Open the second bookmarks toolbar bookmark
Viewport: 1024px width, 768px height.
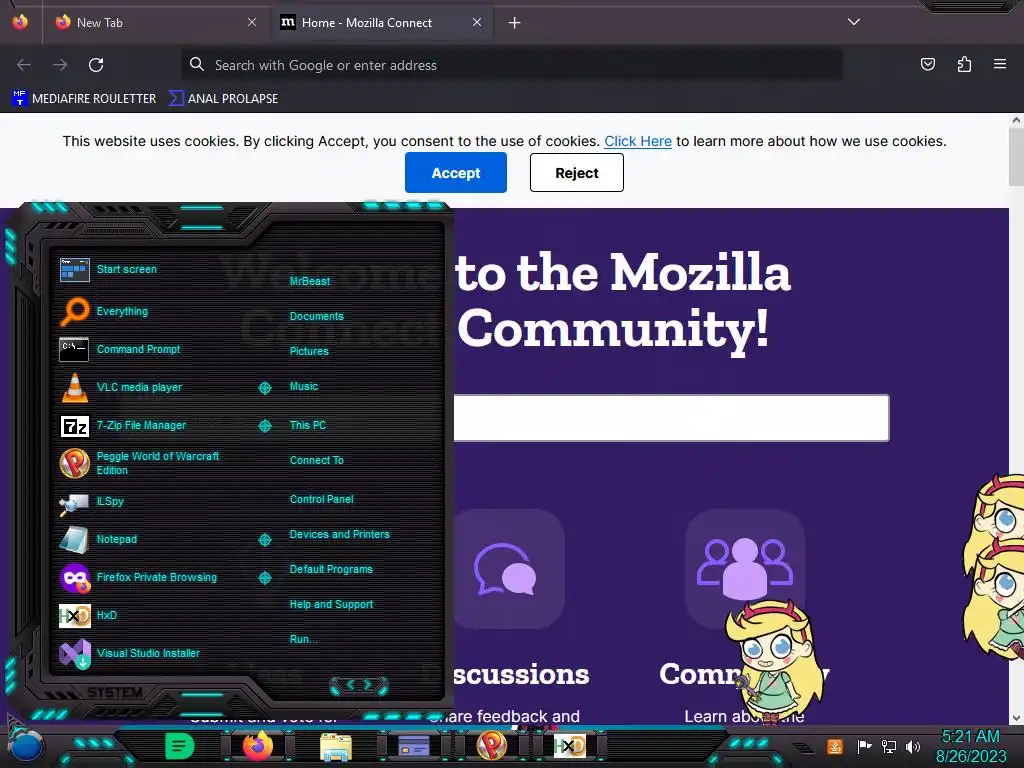pyautogui.click(x=223, y=99)
